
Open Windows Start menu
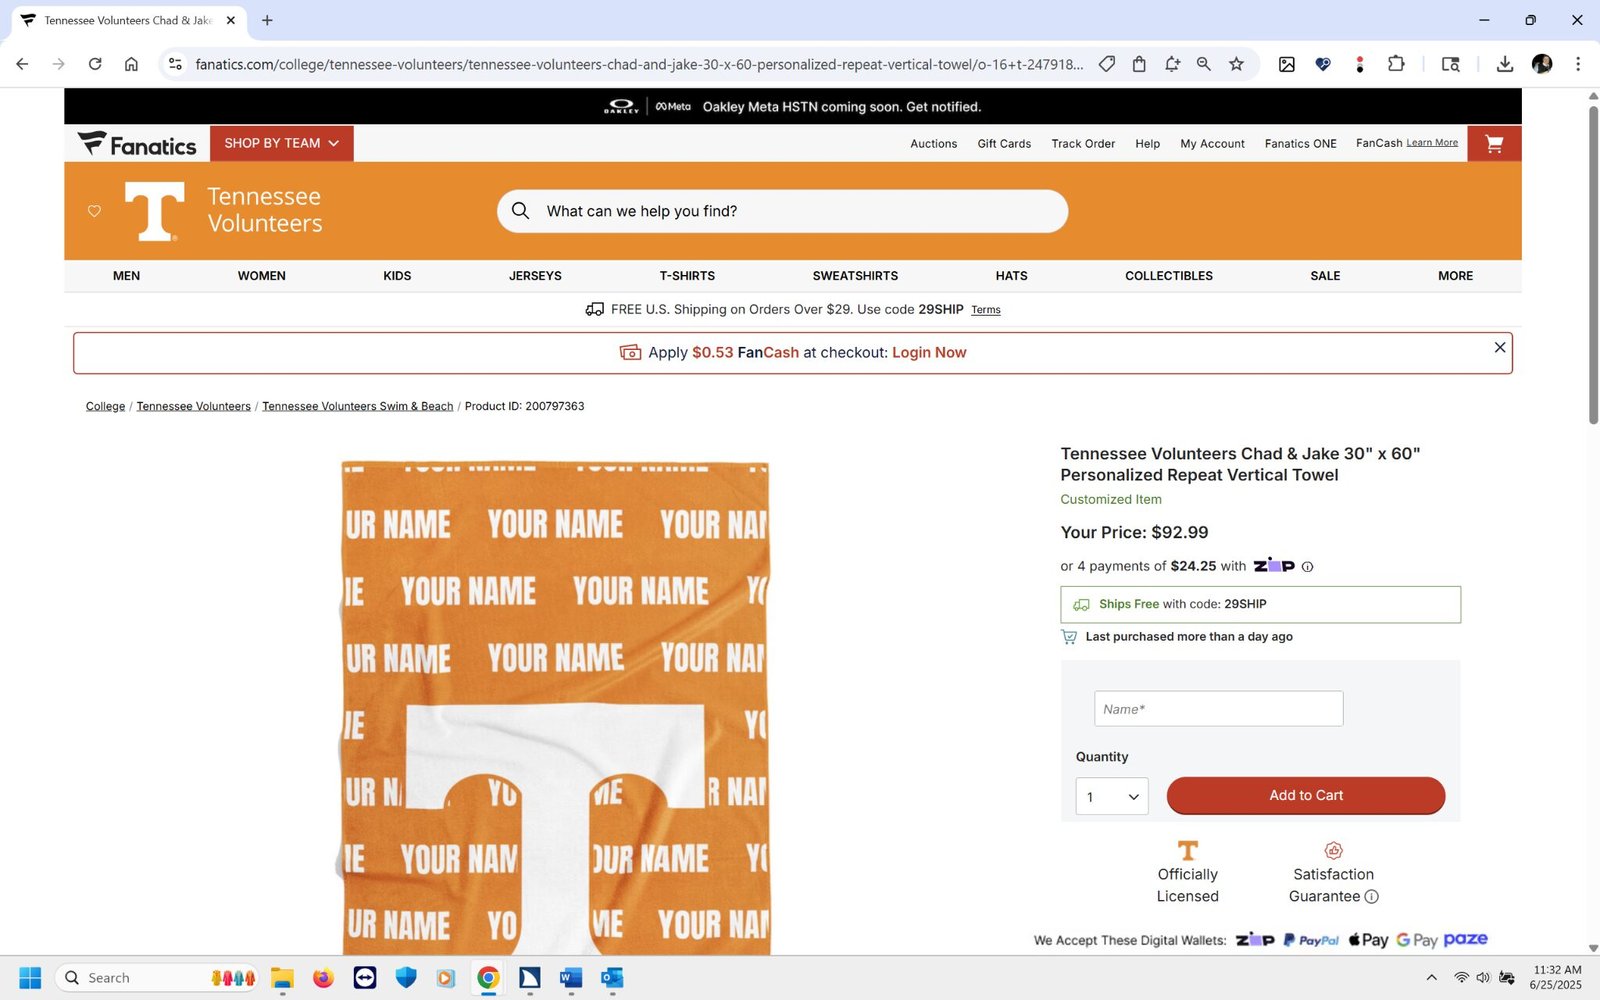(30, 978)
